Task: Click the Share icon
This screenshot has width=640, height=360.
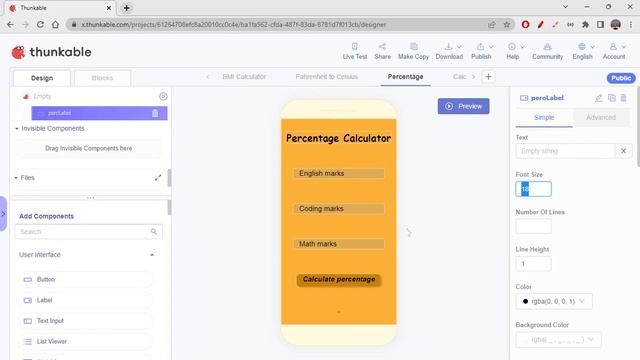Action: coord(382,47)
